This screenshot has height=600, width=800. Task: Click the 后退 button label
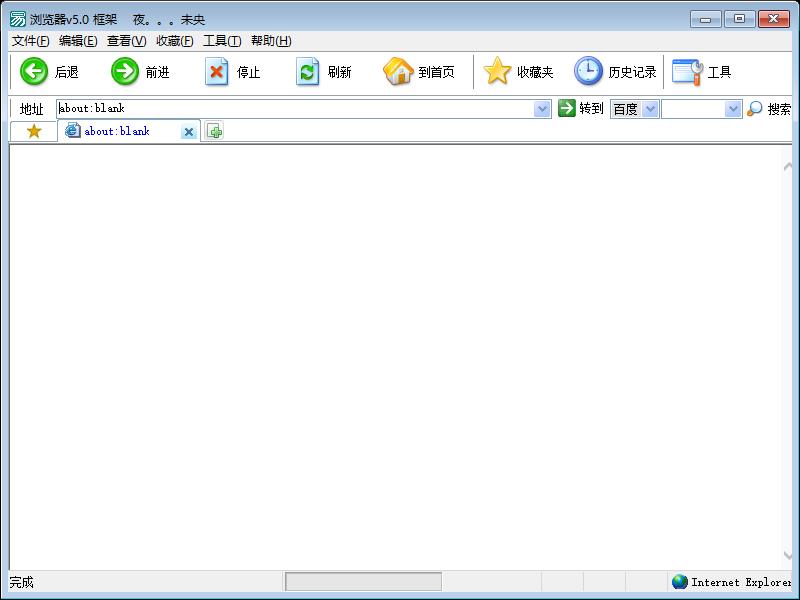click(66, 72)
